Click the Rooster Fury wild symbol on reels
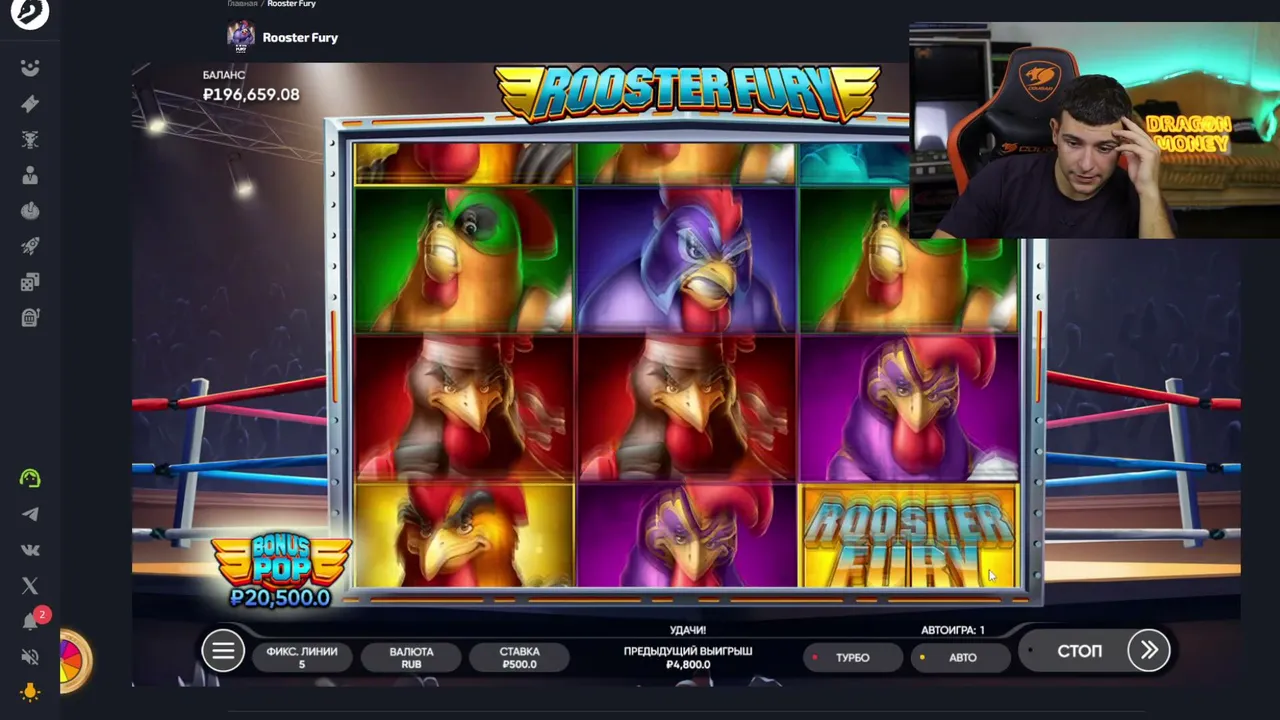1280x720 pixels. (908, 535)
